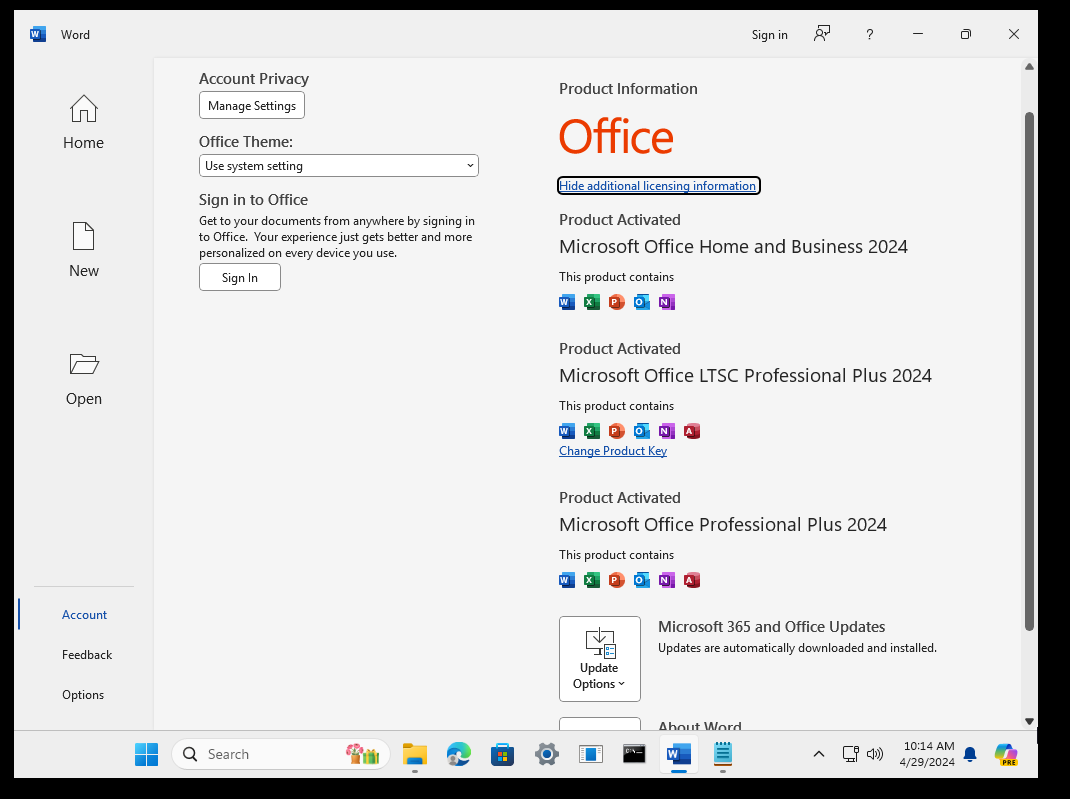Click the Word logo icon in title bar
This screenshot has width=1070, height=799.
[38, 34]
